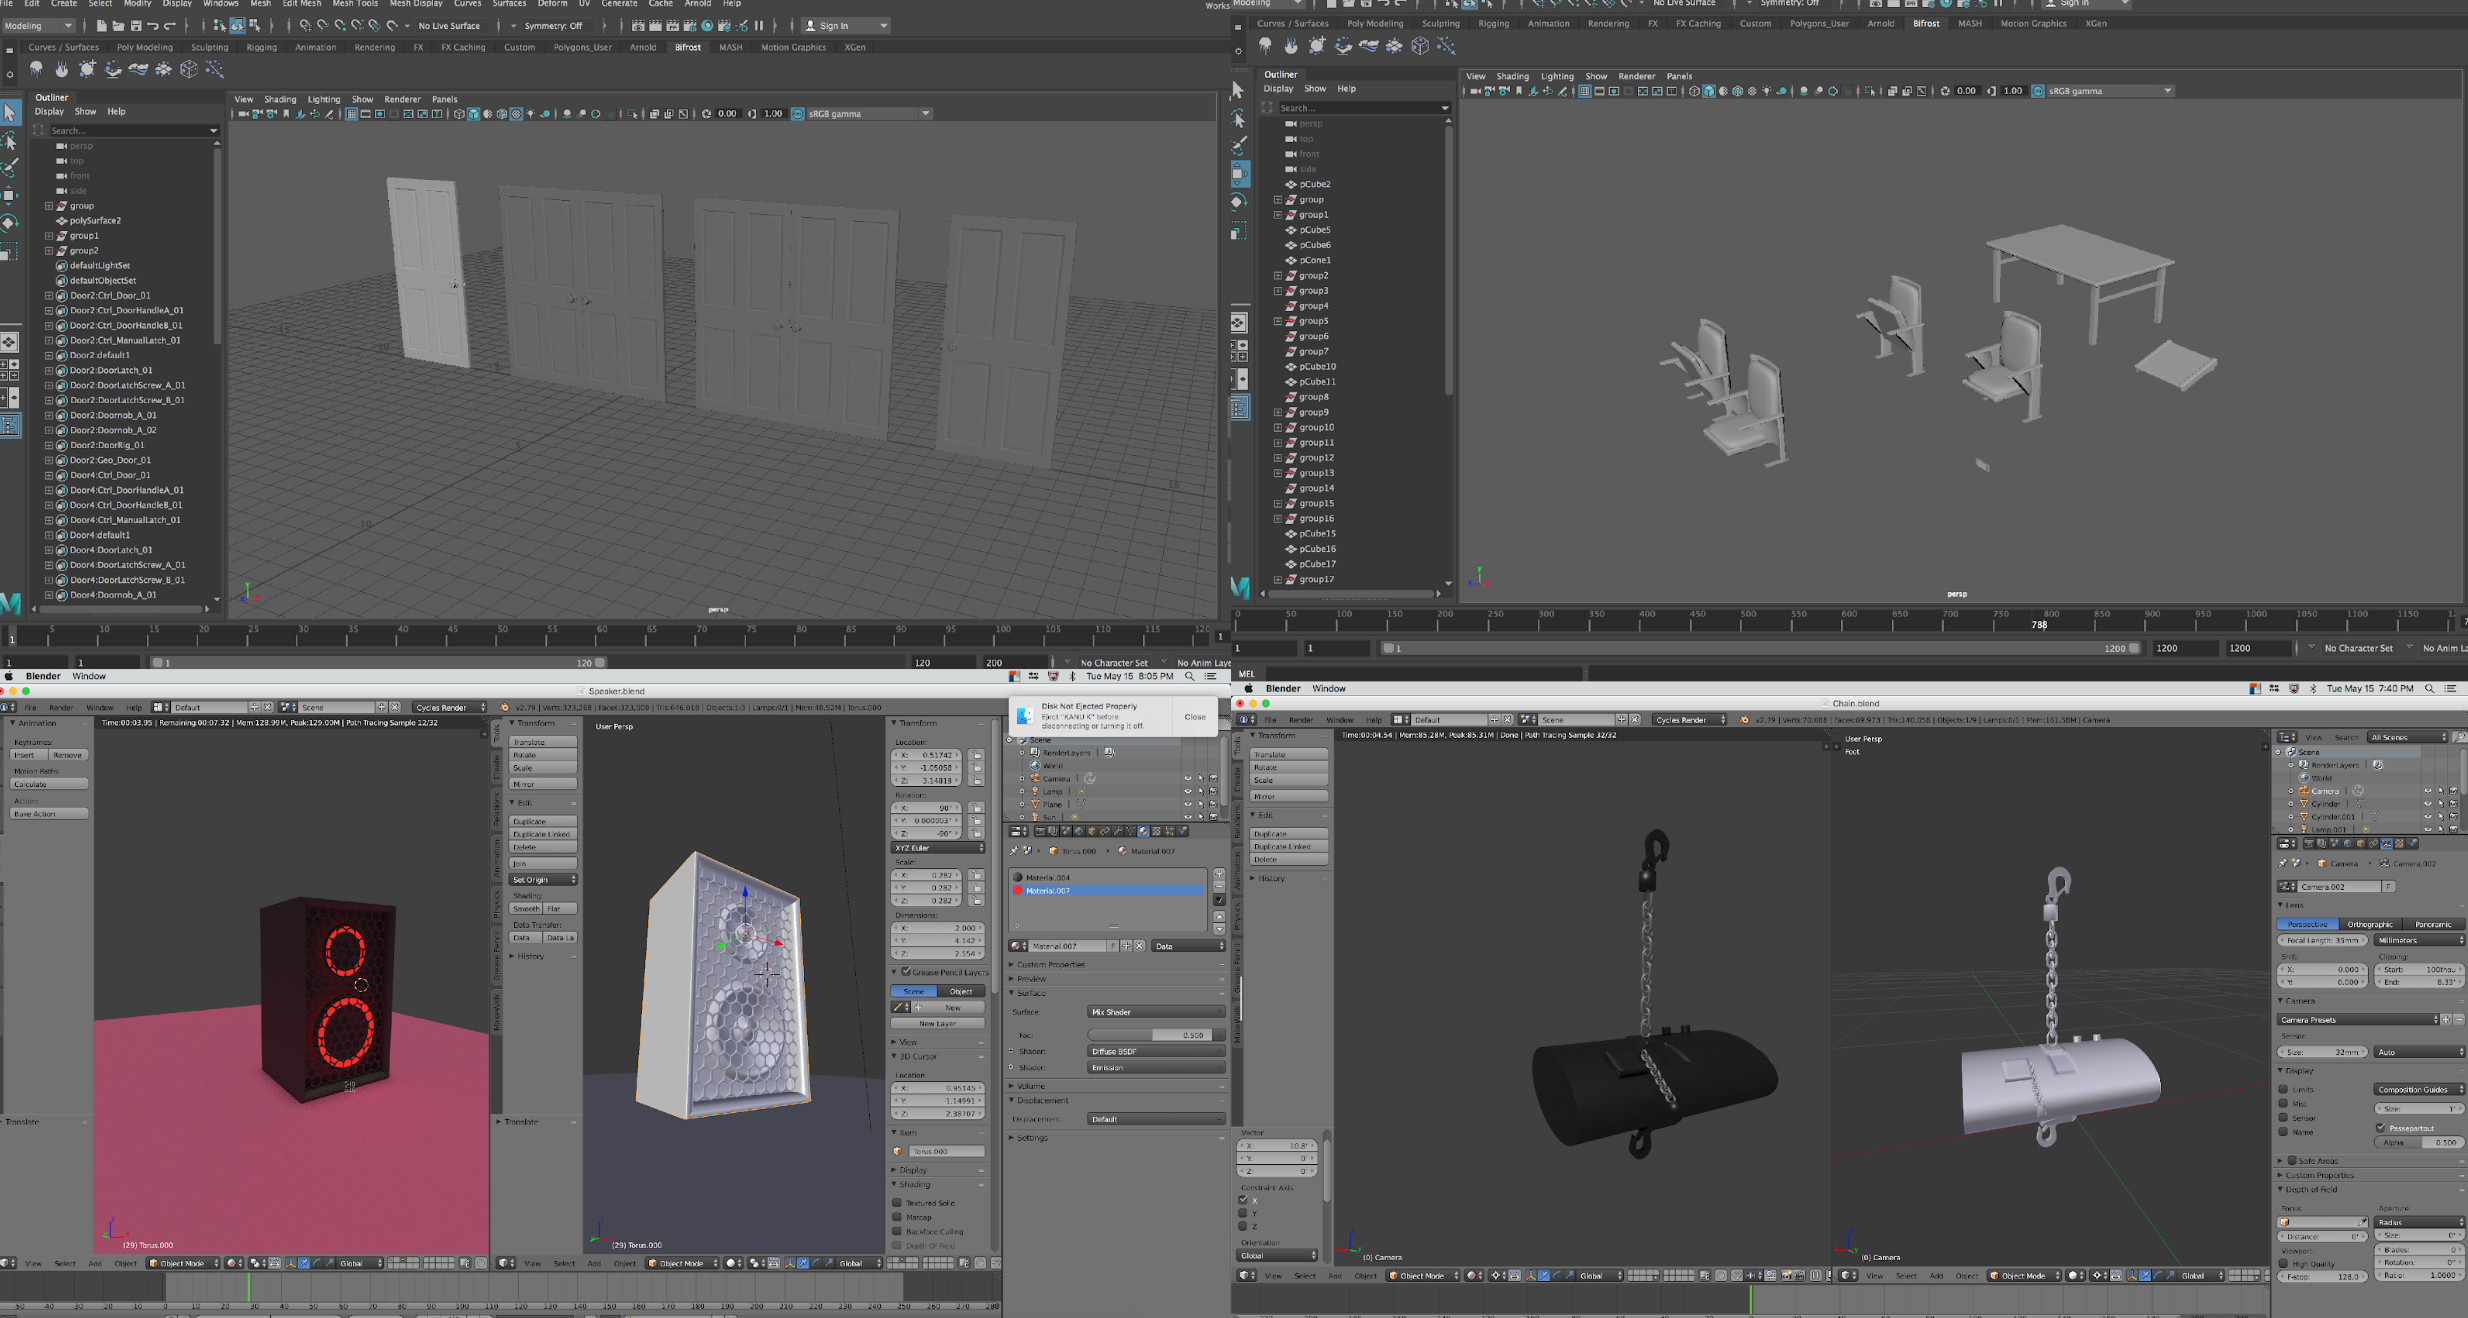
Task: Open the Modeling menu set dropdown in left Maya
Action: 38,26
